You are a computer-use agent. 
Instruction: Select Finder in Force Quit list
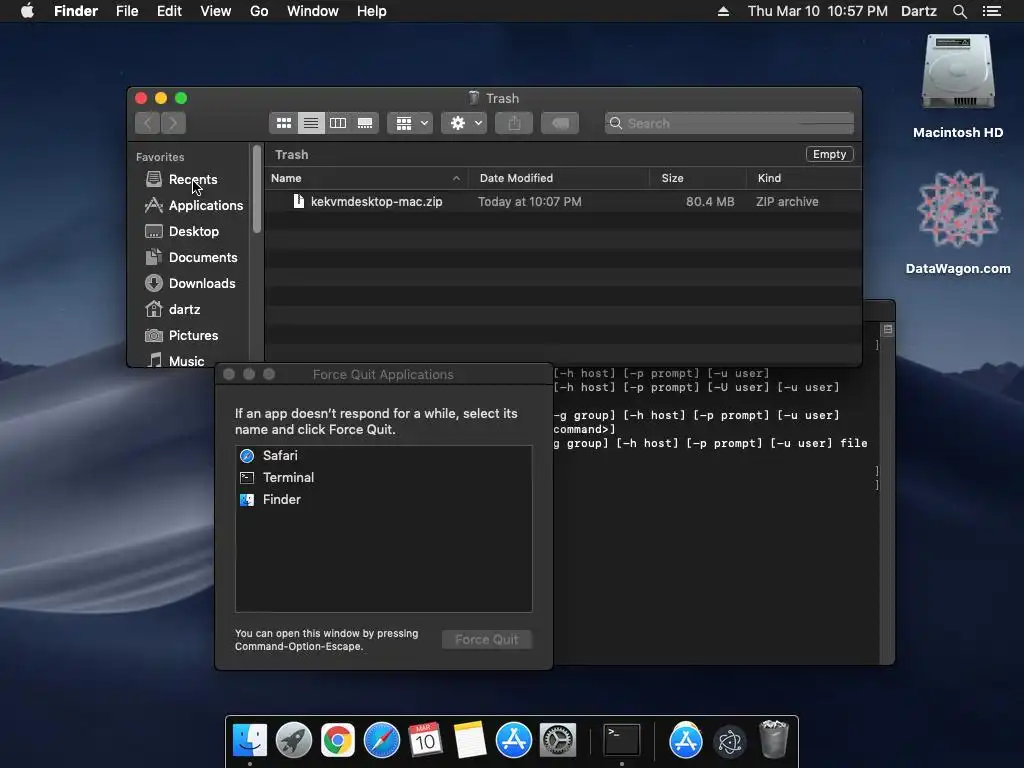pyautogui.click(x=383, y=500)
